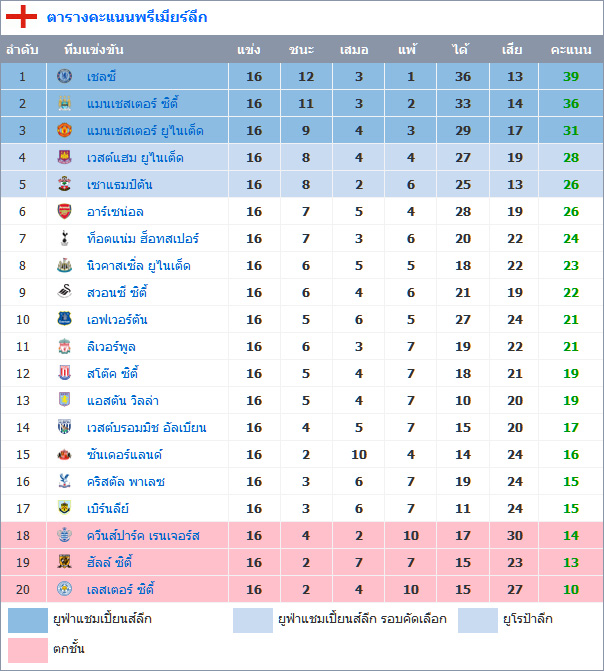Open the อาร์เซน่อล team link

[115, 212]
